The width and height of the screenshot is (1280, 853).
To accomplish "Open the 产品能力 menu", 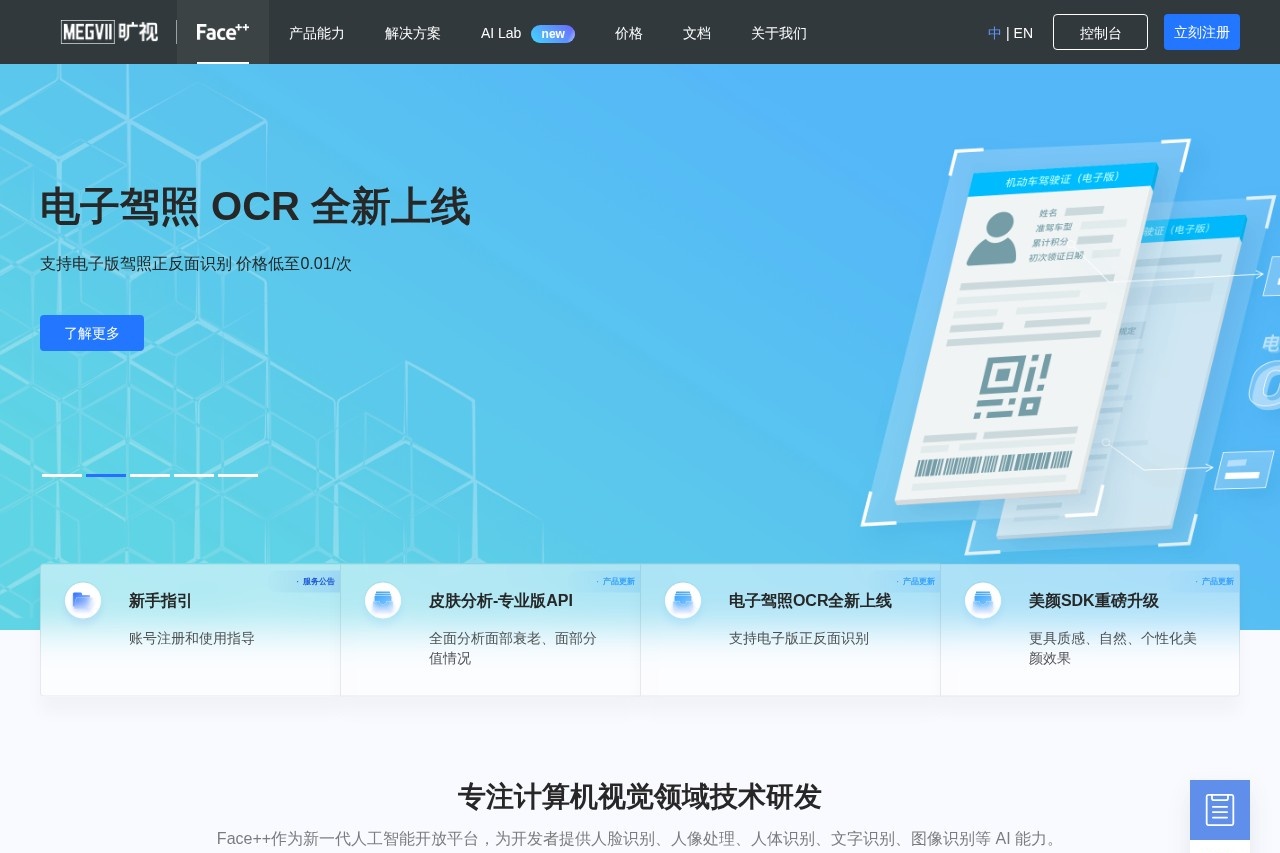I will pyautogui.click(x=317, y=33).
